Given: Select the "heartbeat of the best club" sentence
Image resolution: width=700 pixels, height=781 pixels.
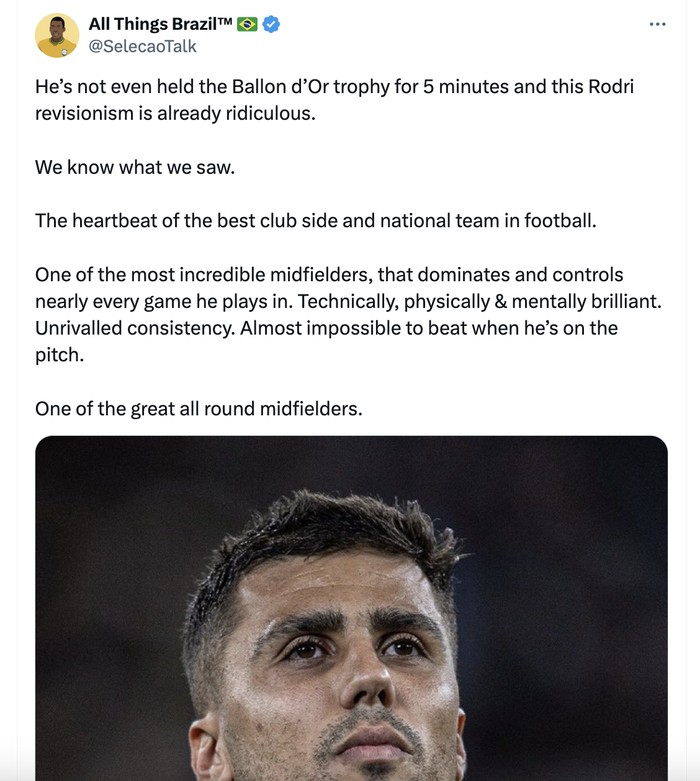Looking at the screenshot, I should 315,220.
